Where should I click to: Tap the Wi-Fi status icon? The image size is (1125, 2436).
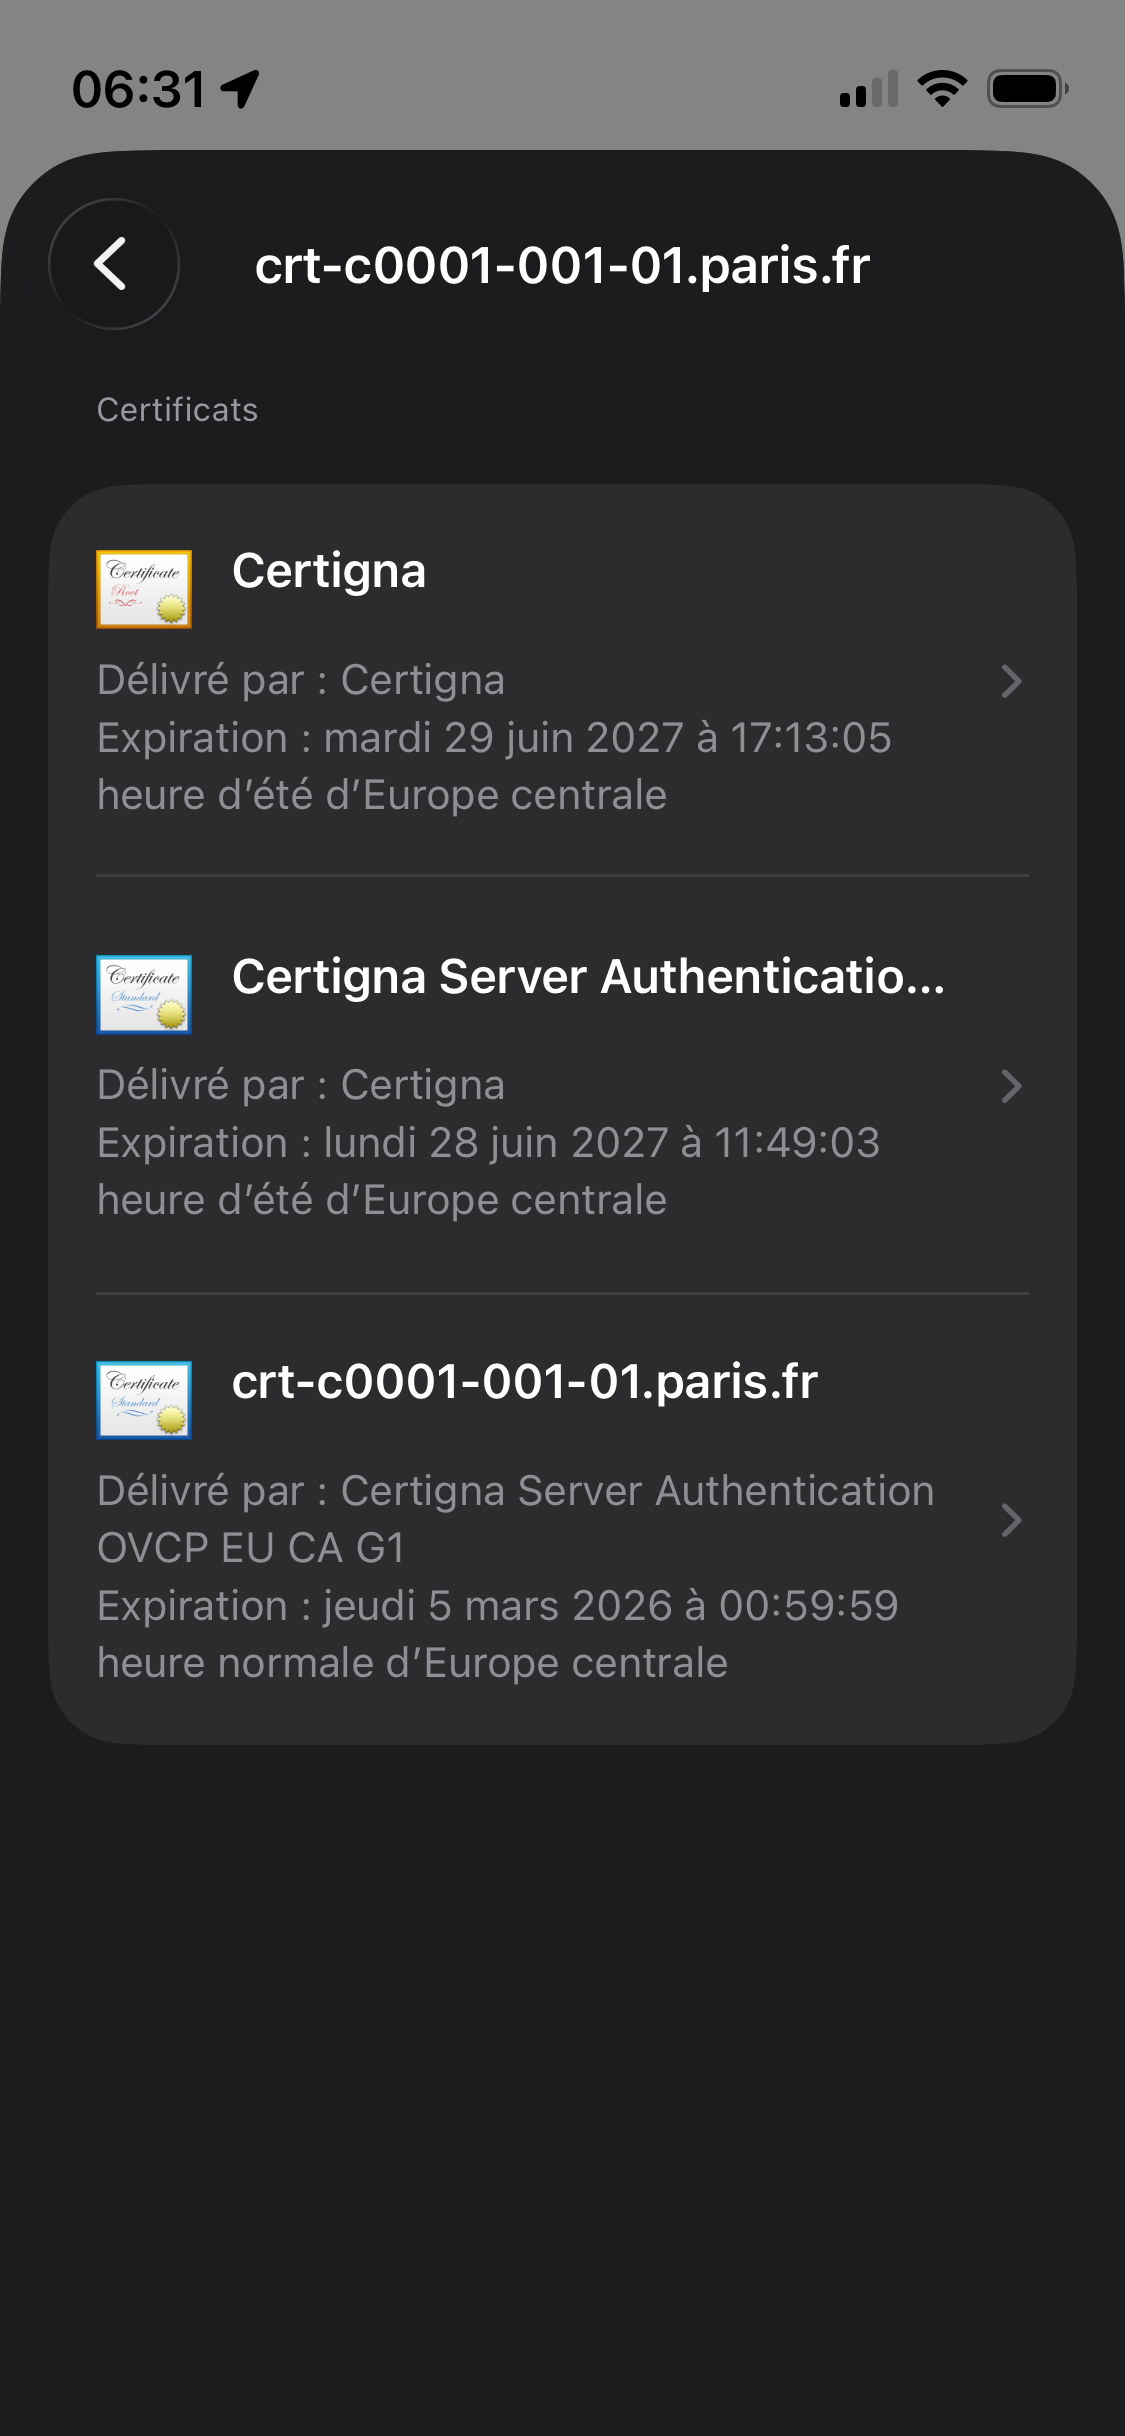[942, 89]
